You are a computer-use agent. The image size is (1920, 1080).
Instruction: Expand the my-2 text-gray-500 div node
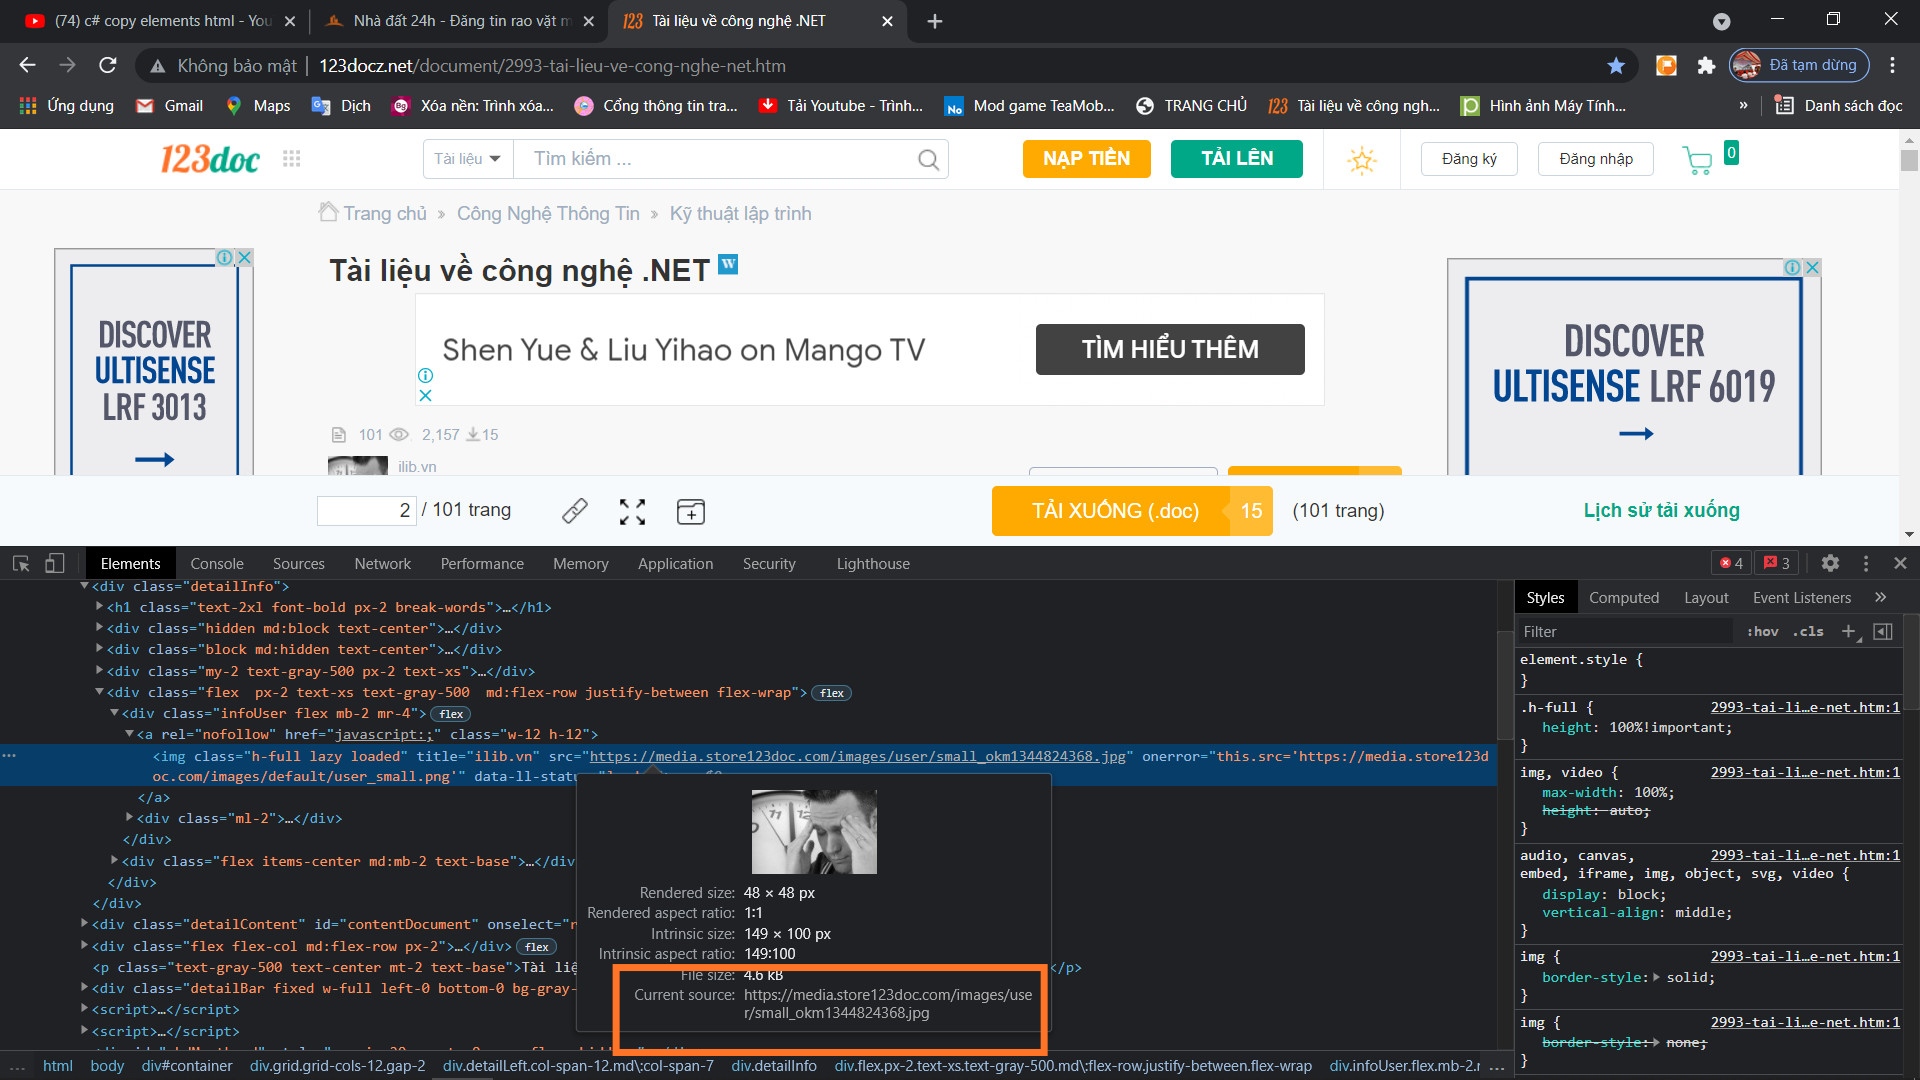(99, 670)
